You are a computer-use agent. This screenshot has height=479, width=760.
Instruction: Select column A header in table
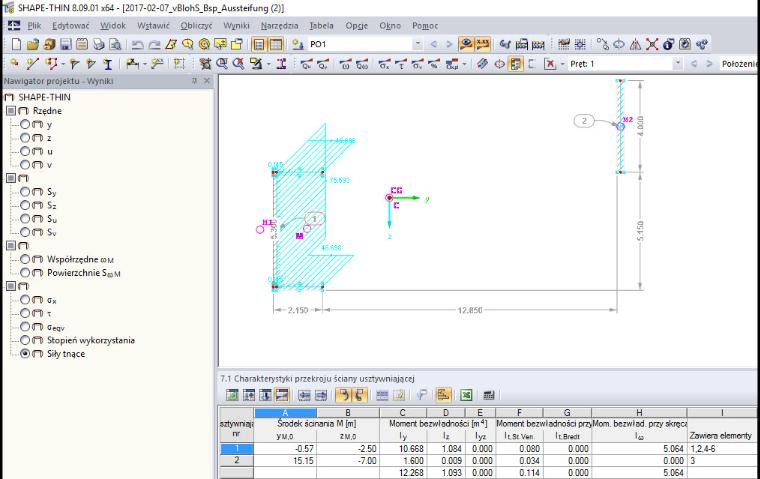coord(285,413)
